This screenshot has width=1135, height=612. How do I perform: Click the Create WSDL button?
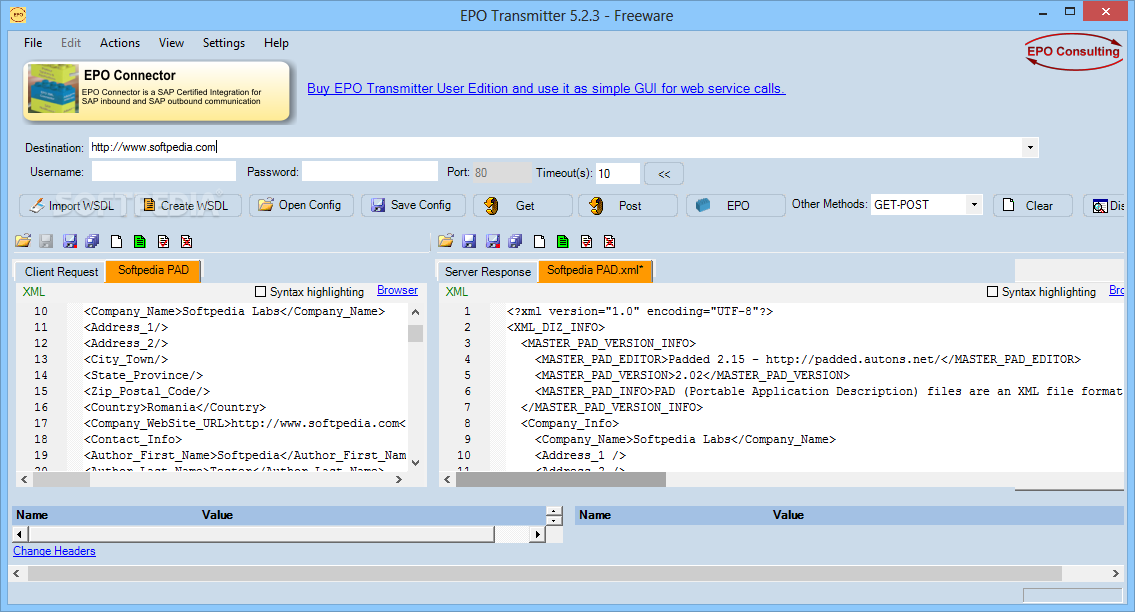point(187,206)
